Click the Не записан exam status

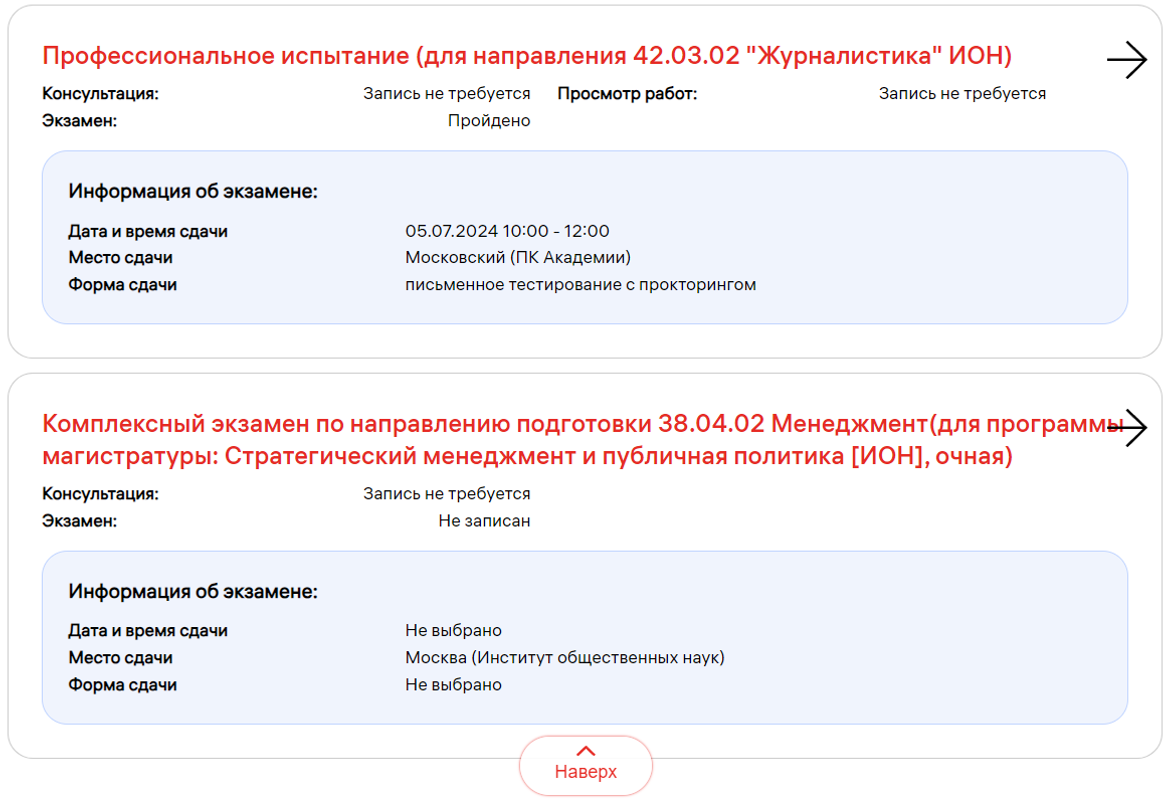[484, 521]
